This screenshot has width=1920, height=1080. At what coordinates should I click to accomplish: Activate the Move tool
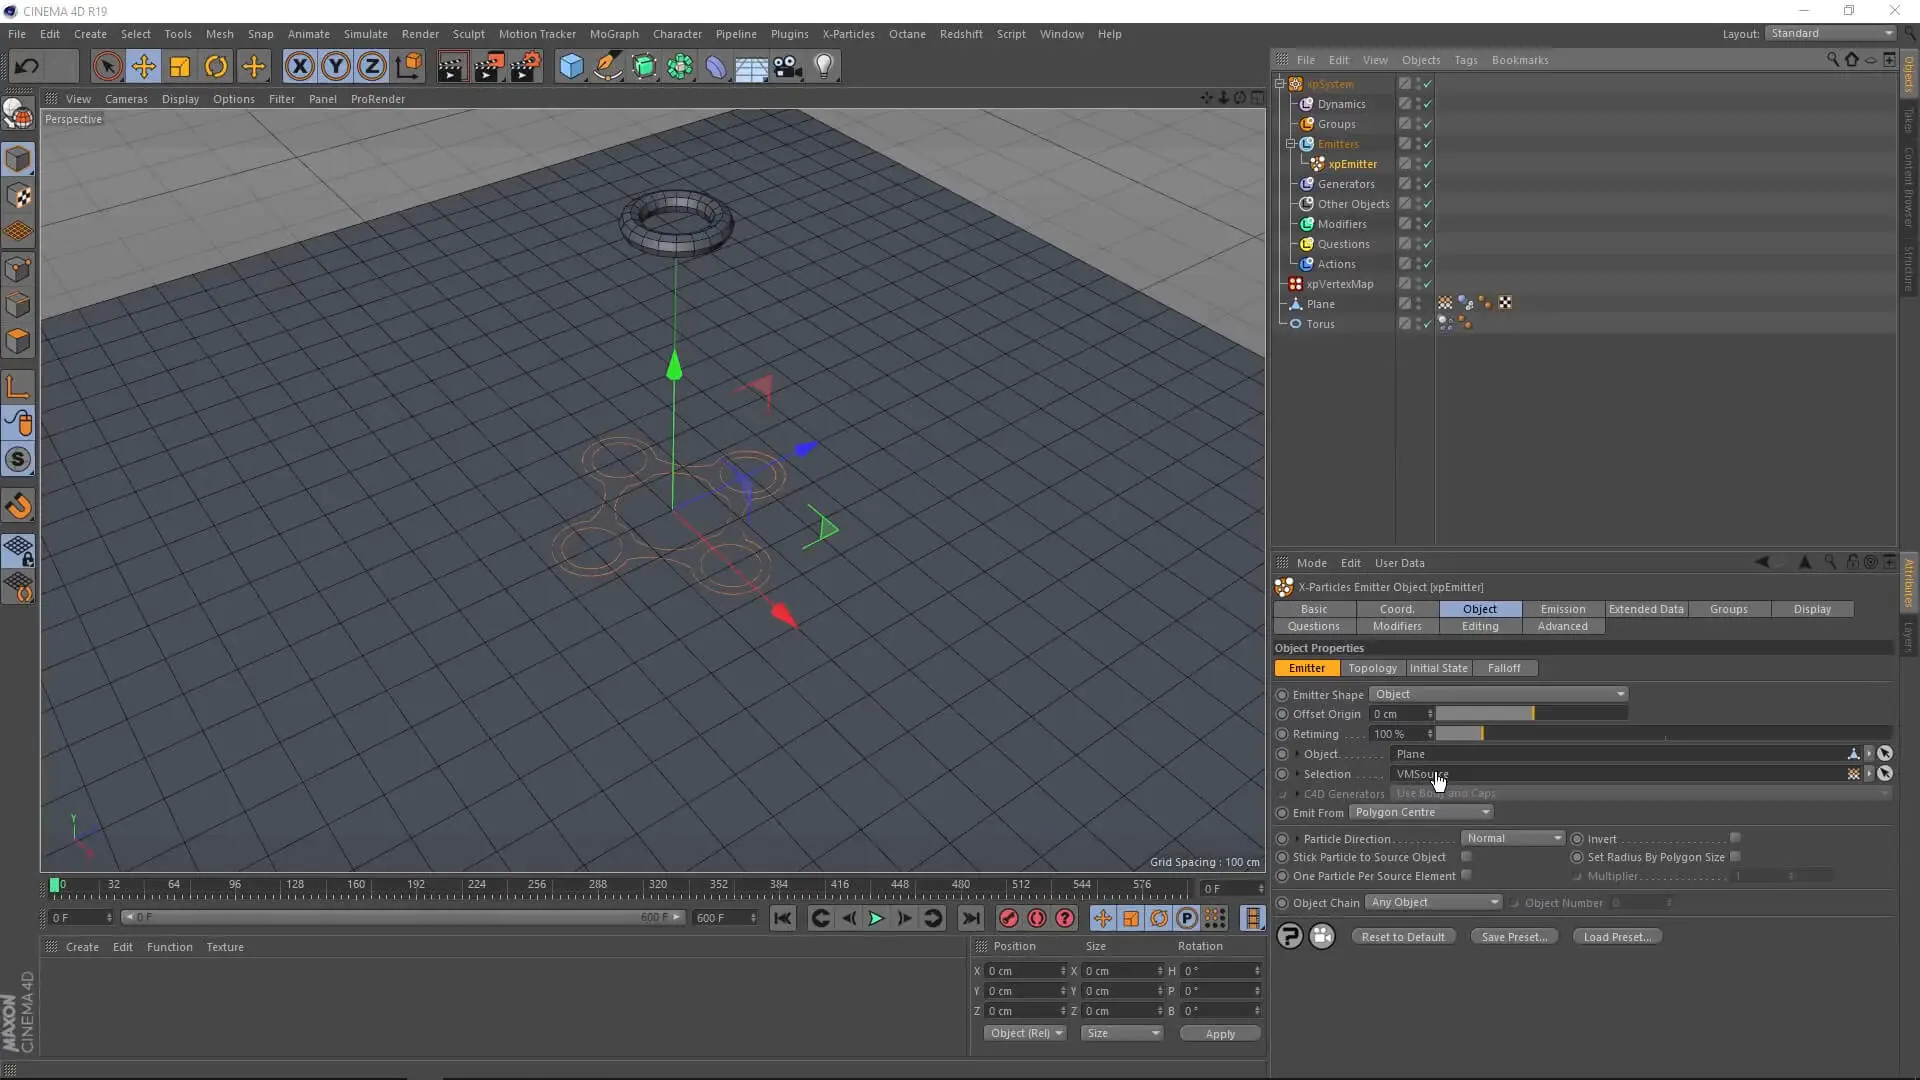coord(143,67)
